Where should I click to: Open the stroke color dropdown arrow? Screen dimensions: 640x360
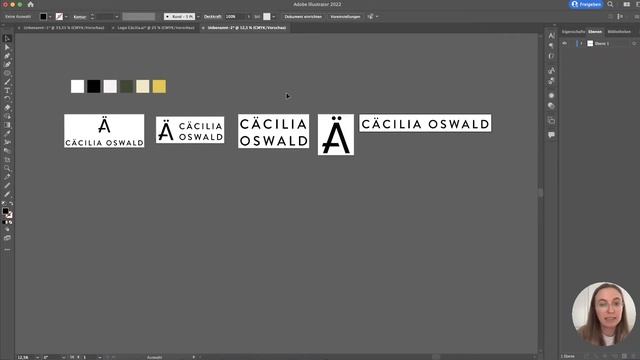[x=66, y=17]
